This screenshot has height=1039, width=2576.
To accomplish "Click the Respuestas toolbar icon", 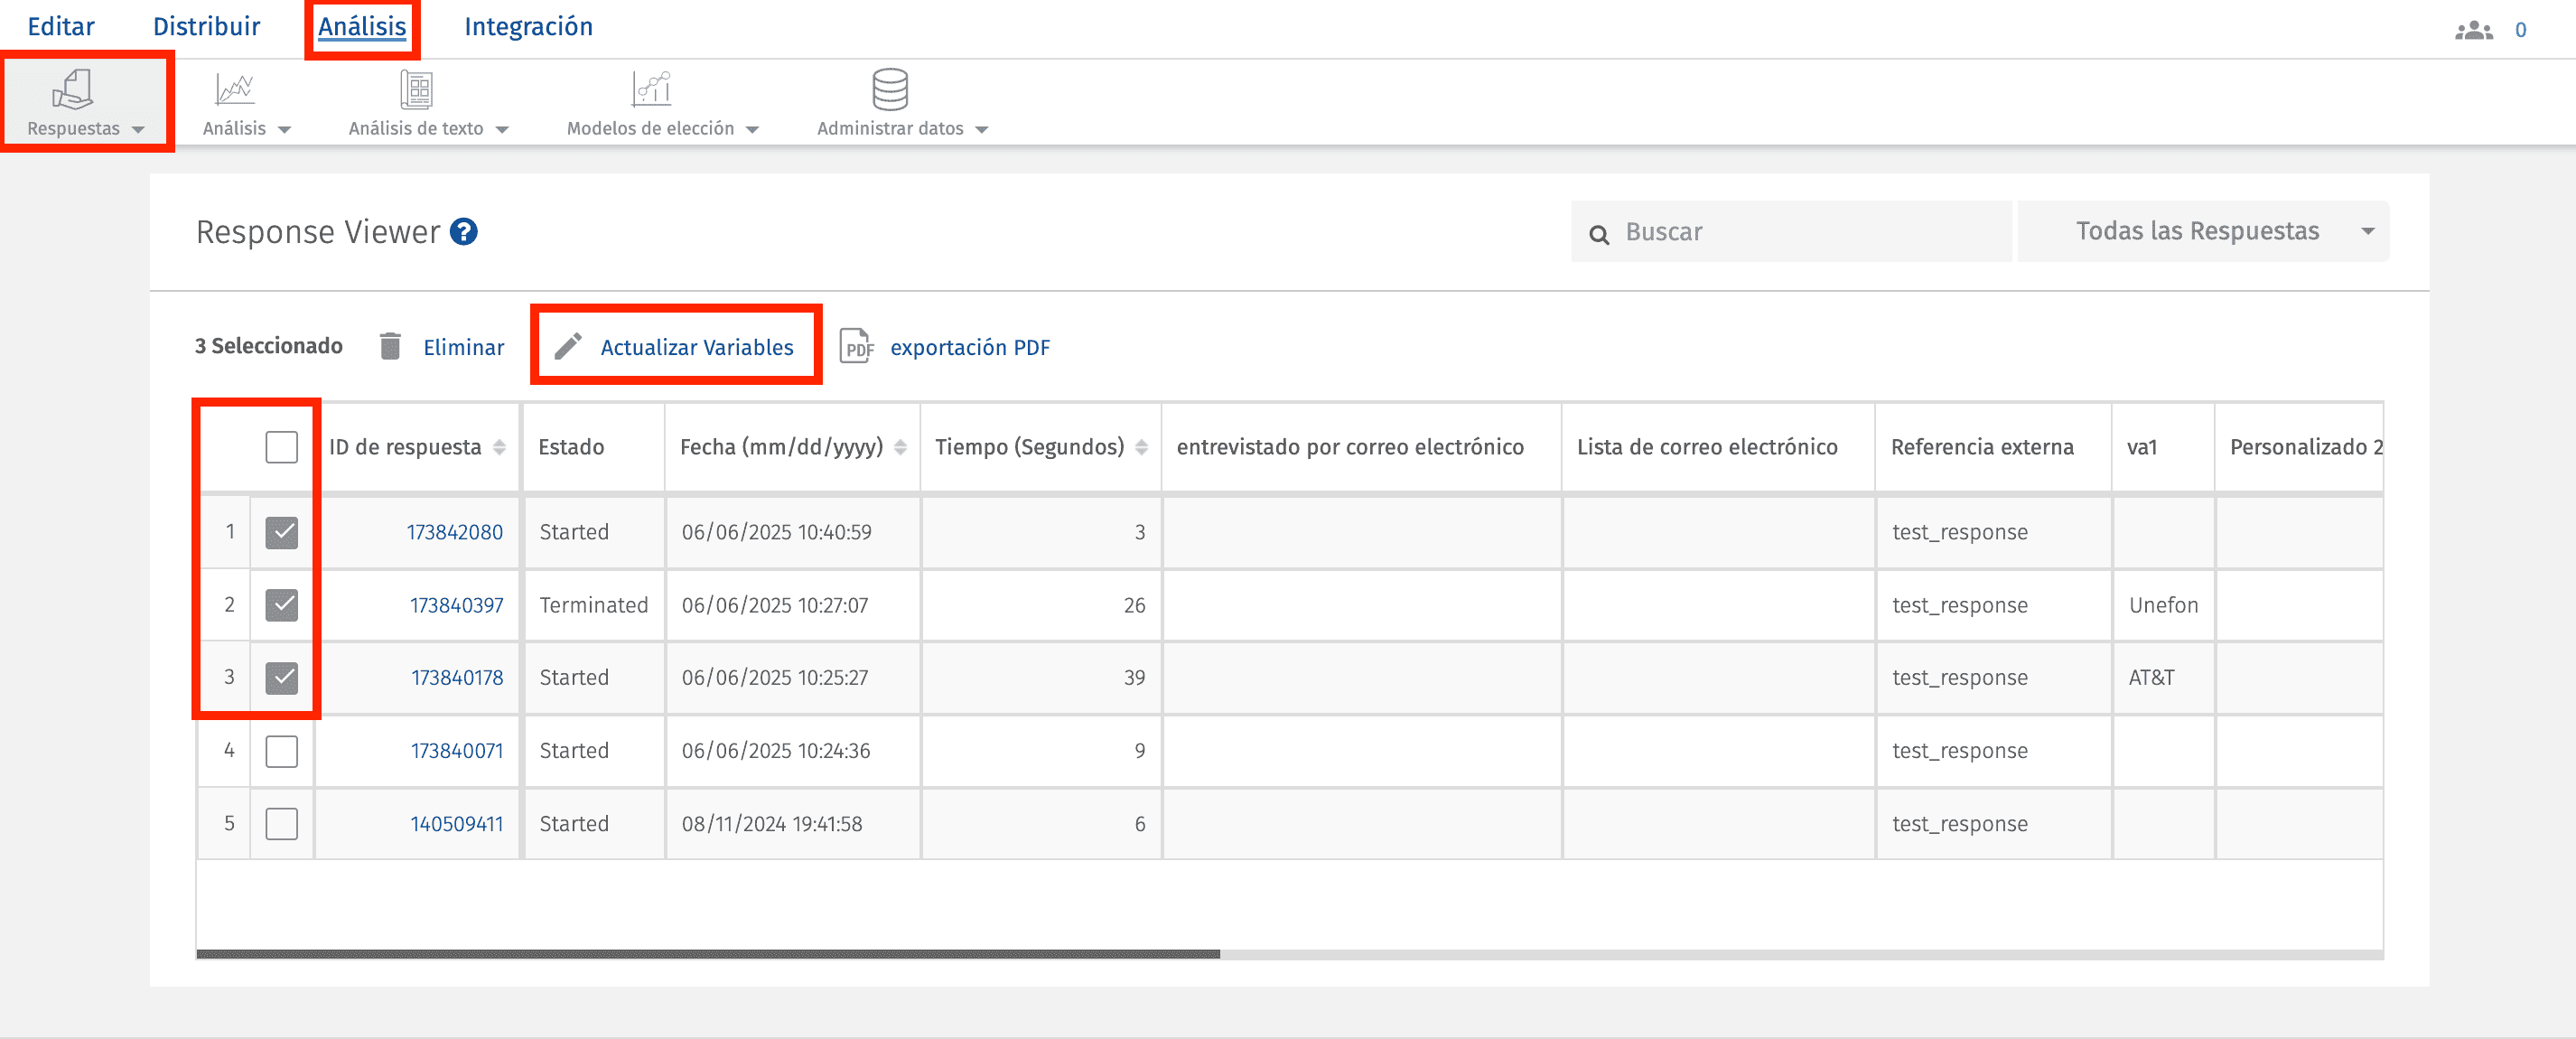I will point(72,90).
